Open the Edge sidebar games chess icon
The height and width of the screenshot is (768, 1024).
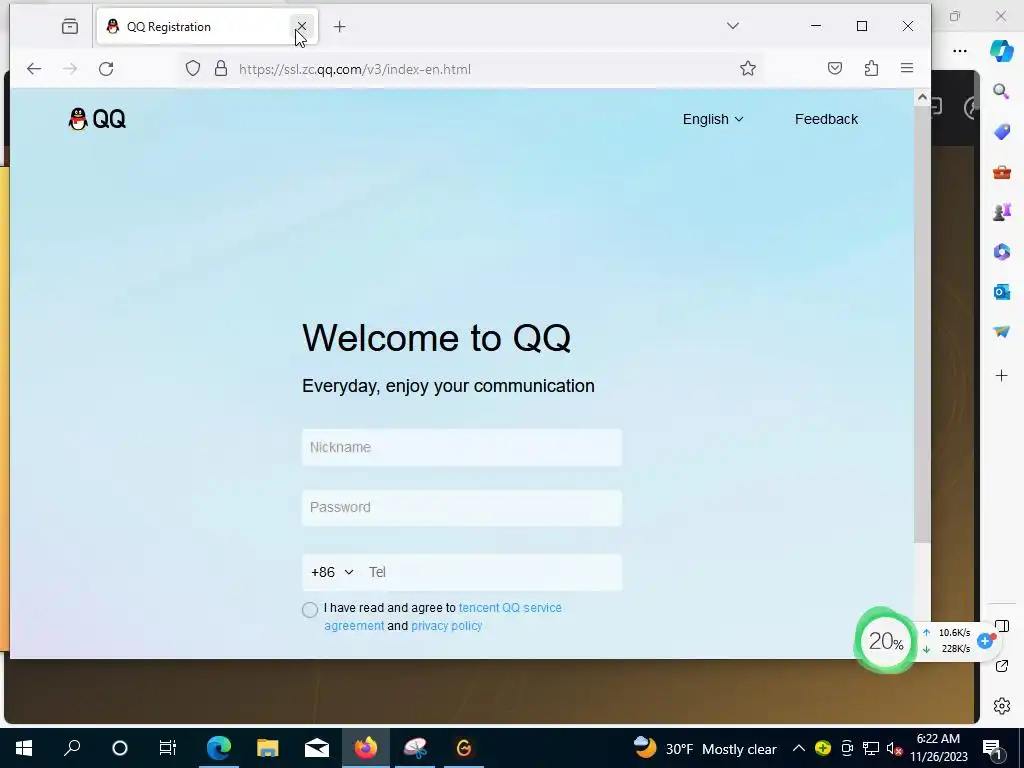coord(1001,212)
